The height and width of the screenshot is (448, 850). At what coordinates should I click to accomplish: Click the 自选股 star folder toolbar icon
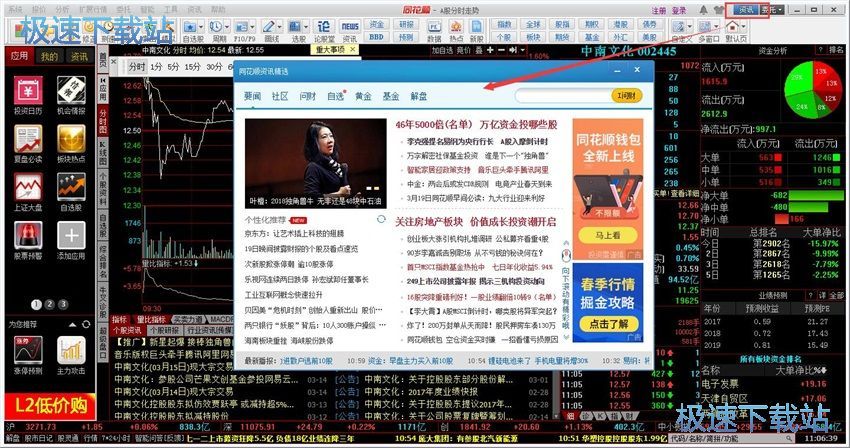click(190, 26)
